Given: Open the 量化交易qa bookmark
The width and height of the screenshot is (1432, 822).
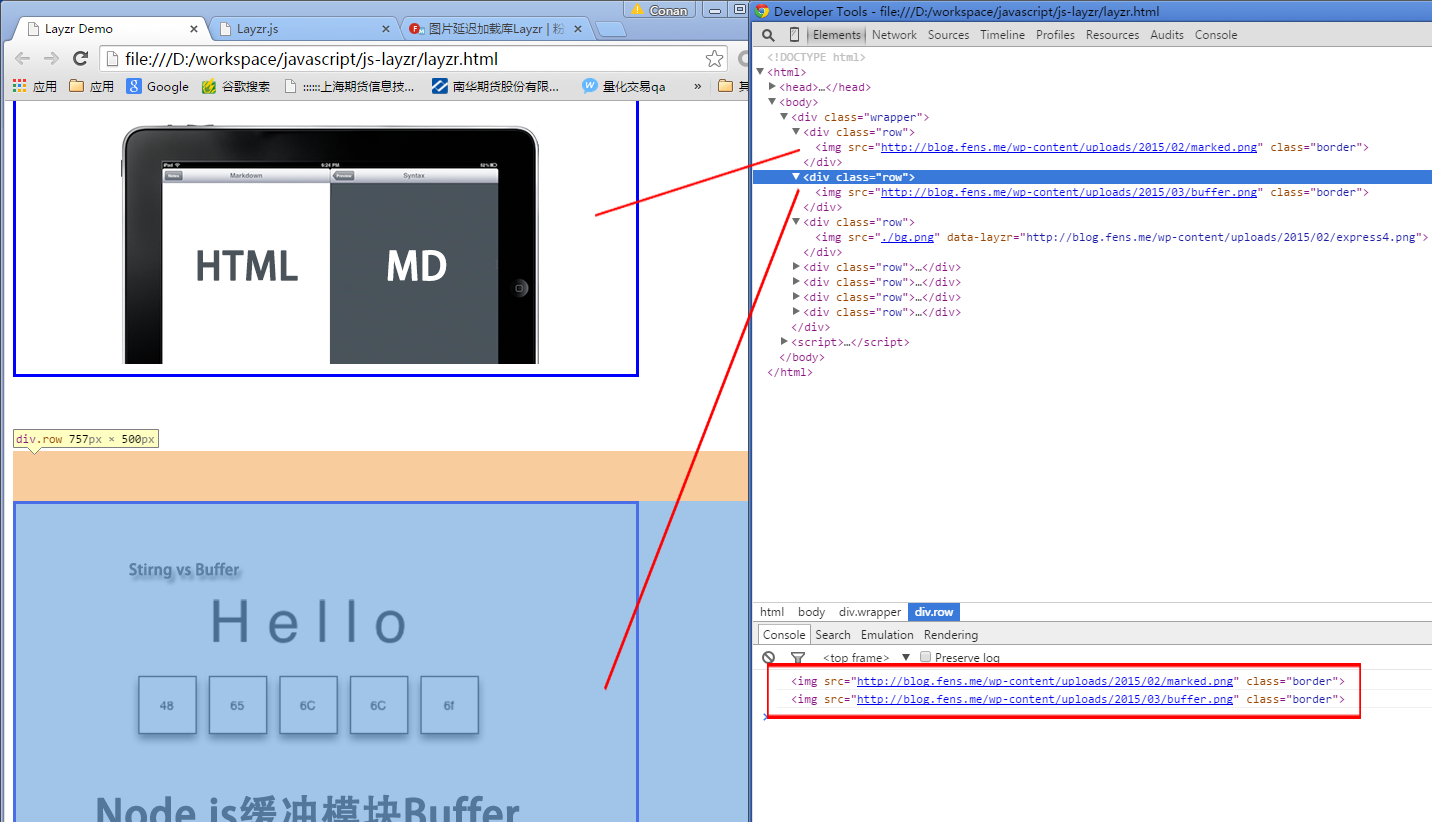Looking at the screenshot, I should (x=624, y=87).
